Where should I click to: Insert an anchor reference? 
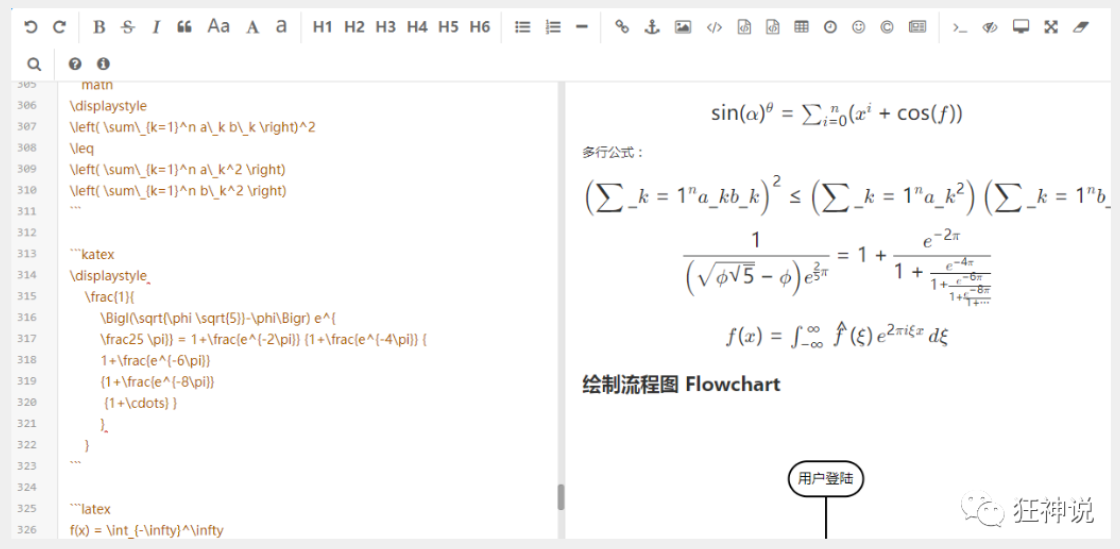point(652,27)
